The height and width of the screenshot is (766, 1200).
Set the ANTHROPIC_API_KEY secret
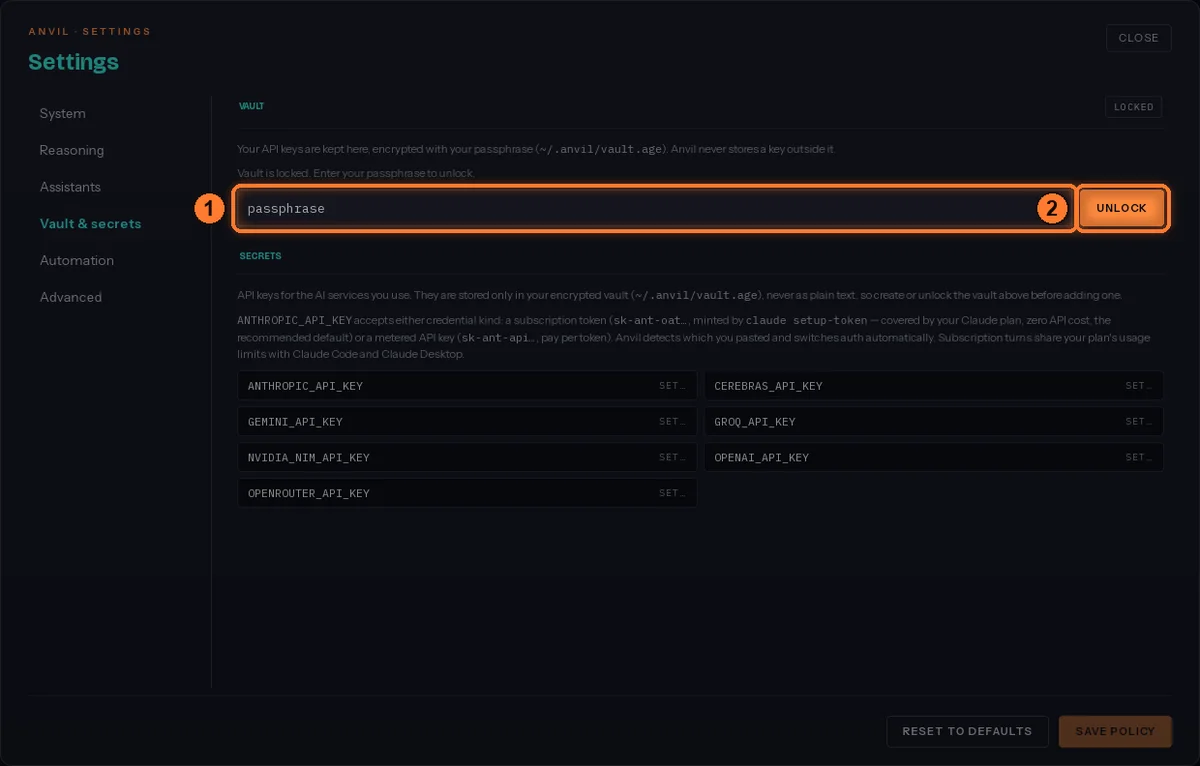pyautogui.click(x=674, y=386)
